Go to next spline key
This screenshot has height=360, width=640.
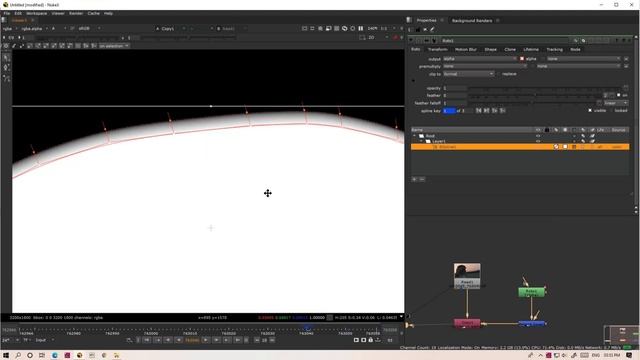(487, 111)
